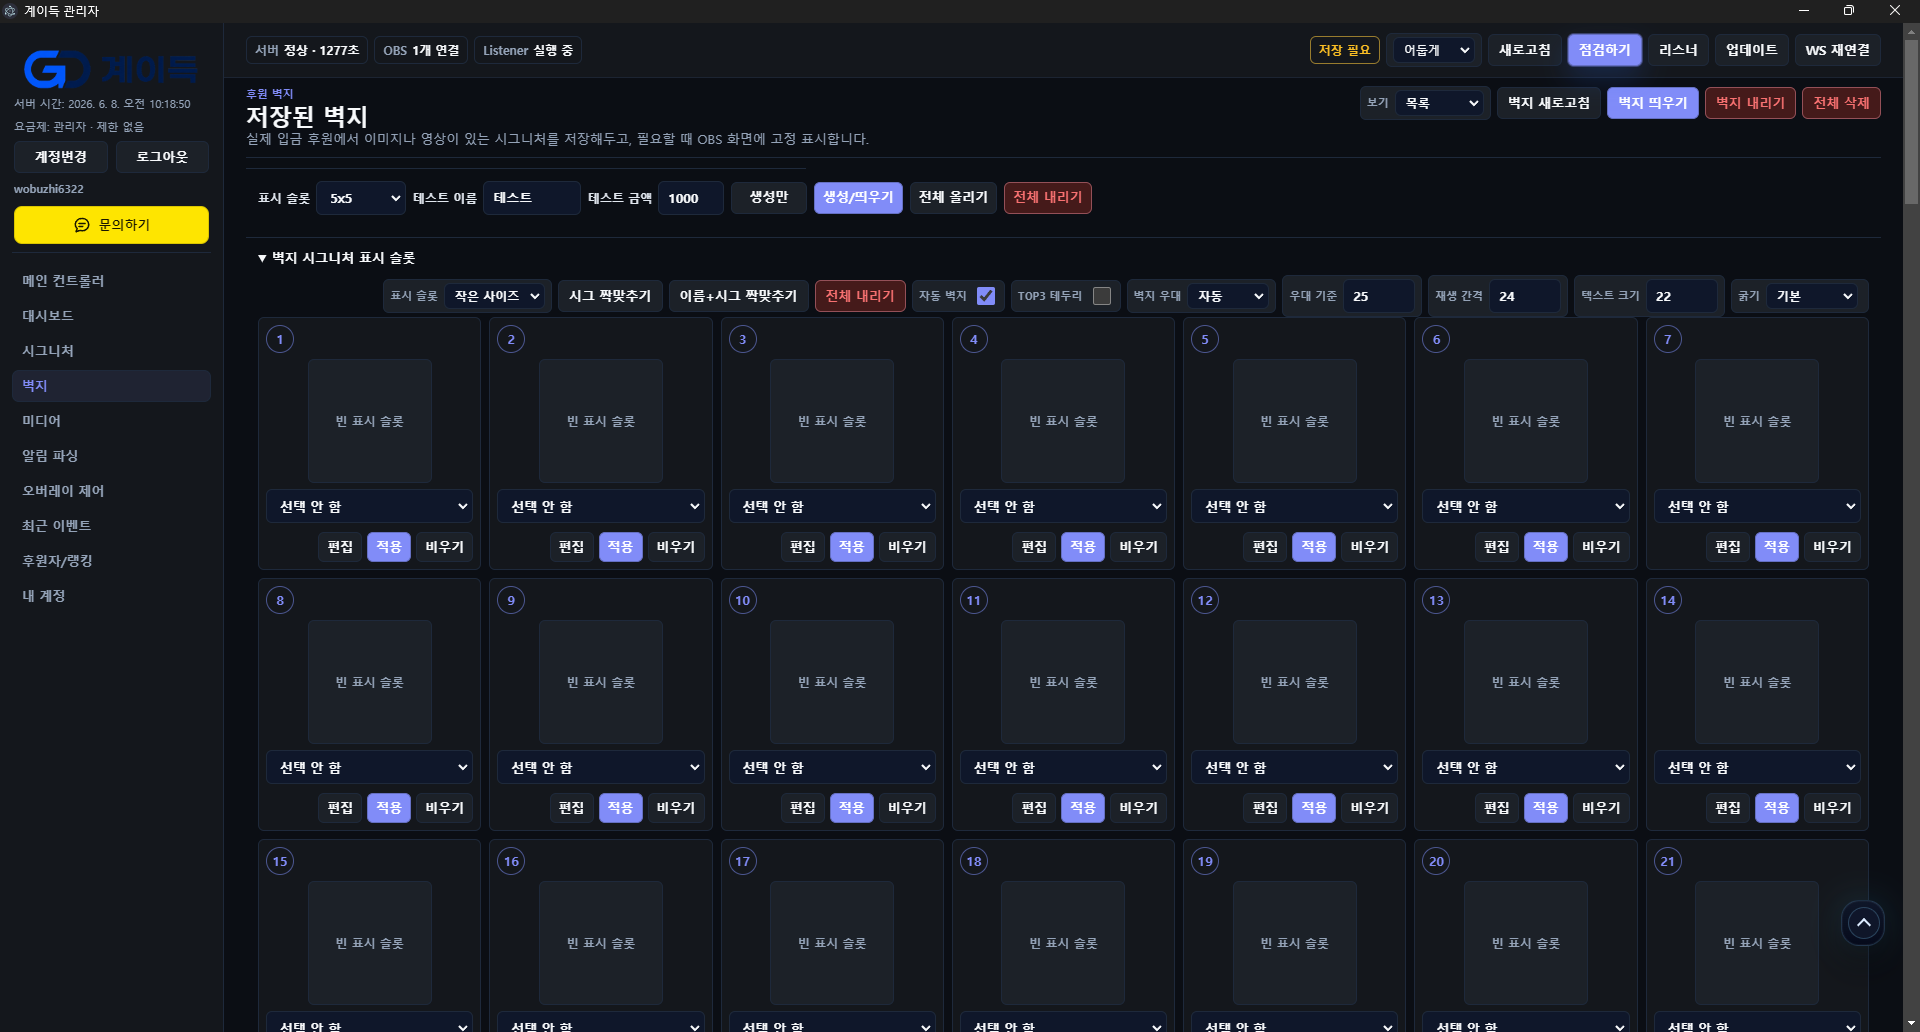Click the app icon in the title bar
Image resolution: width=1920 pixels, height=1032 pixels.
pos(10,11)
